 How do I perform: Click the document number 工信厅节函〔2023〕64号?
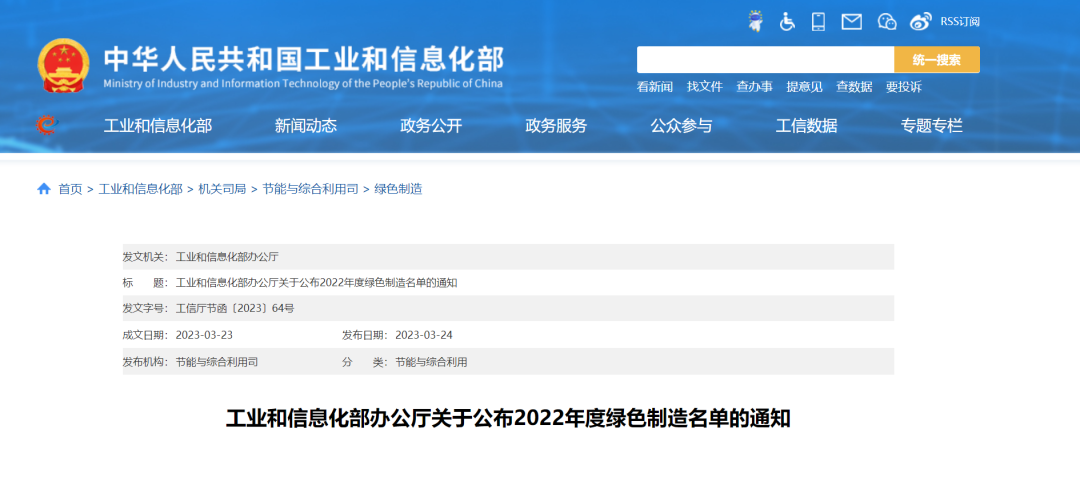[x=236, y=308]
